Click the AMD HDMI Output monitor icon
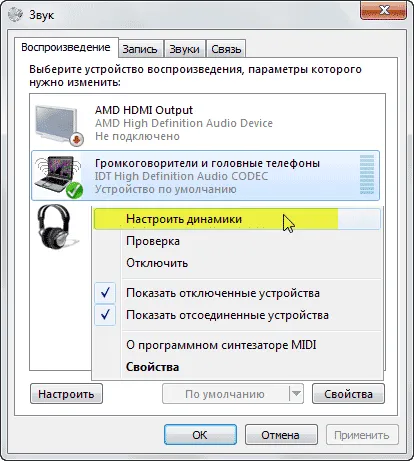The width and height of the screenshot is (414, 461). (x=59, y=125)
